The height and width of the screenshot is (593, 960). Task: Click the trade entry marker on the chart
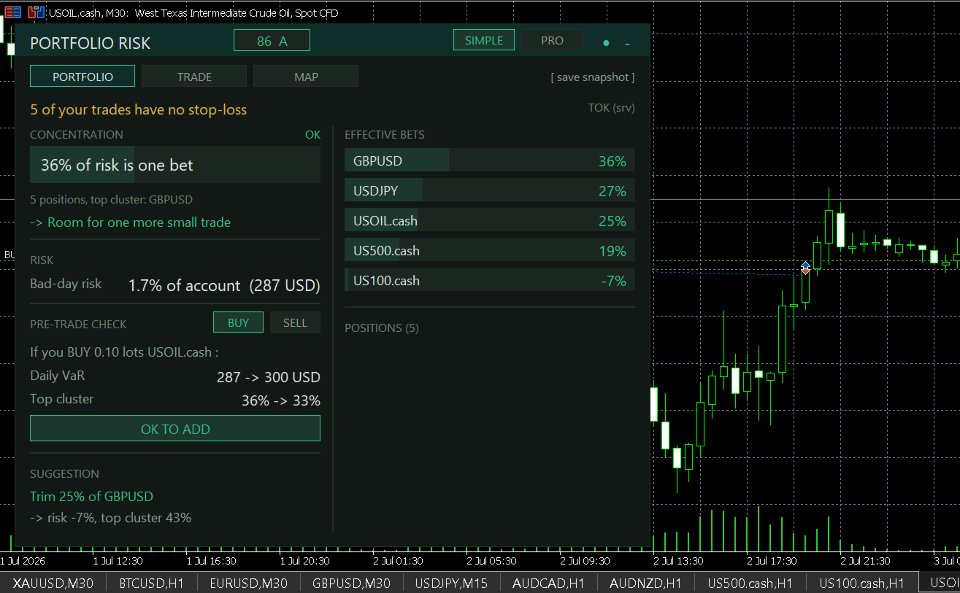[x=805, y=267]
